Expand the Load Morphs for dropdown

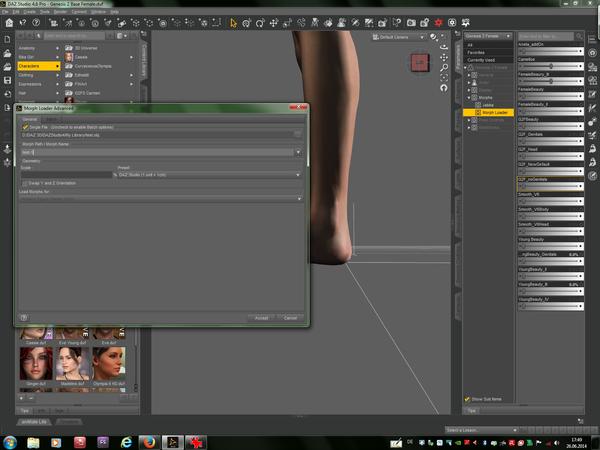point(160,198)
